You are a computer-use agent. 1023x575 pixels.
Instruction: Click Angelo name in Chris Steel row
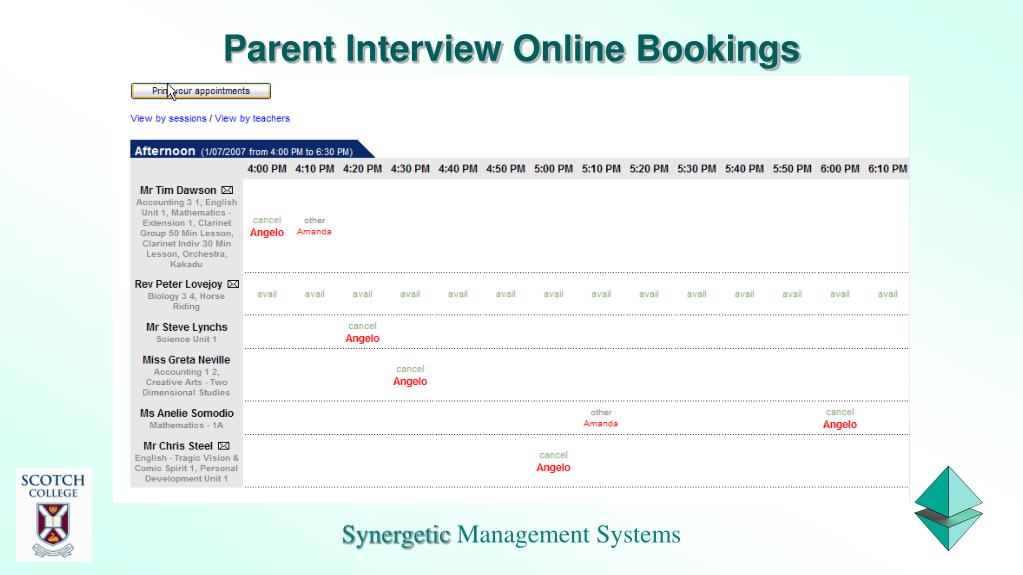(553, 467)
